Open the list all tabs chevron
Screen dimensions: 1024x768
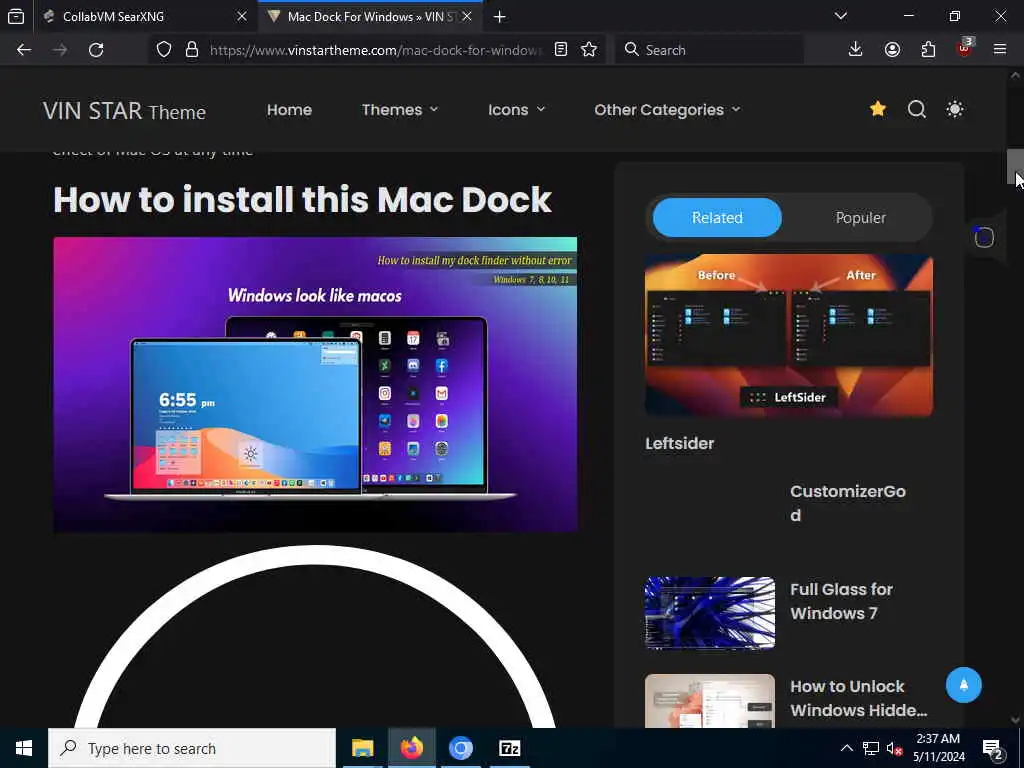click(x=841, y=16)
